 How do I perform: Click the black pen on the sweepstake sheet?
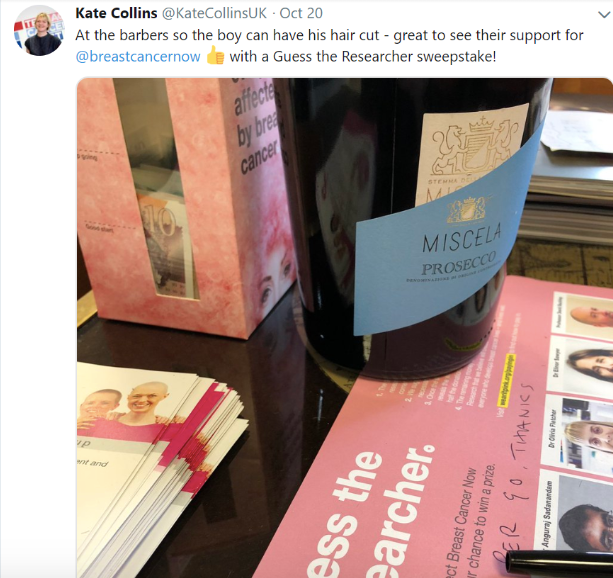click(x=559, y=563)
